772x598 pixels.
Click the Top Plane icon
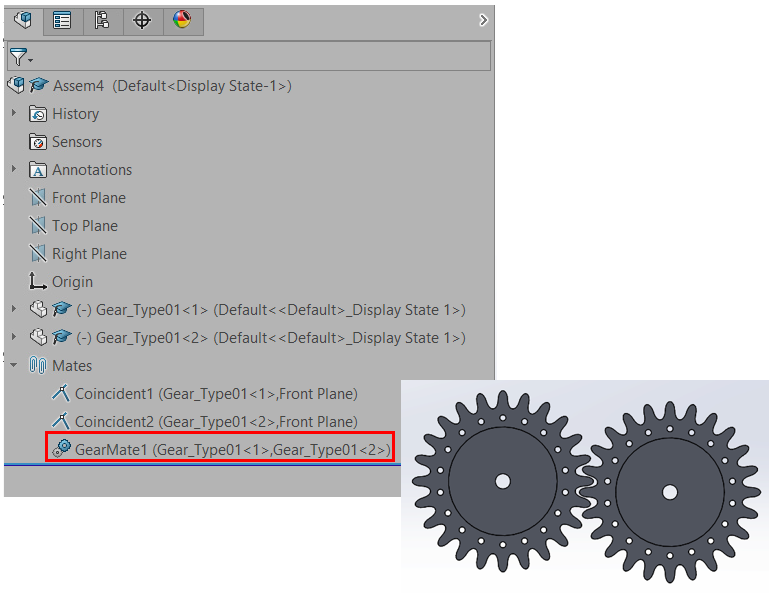pyautogui.click(x=38, y=226)
